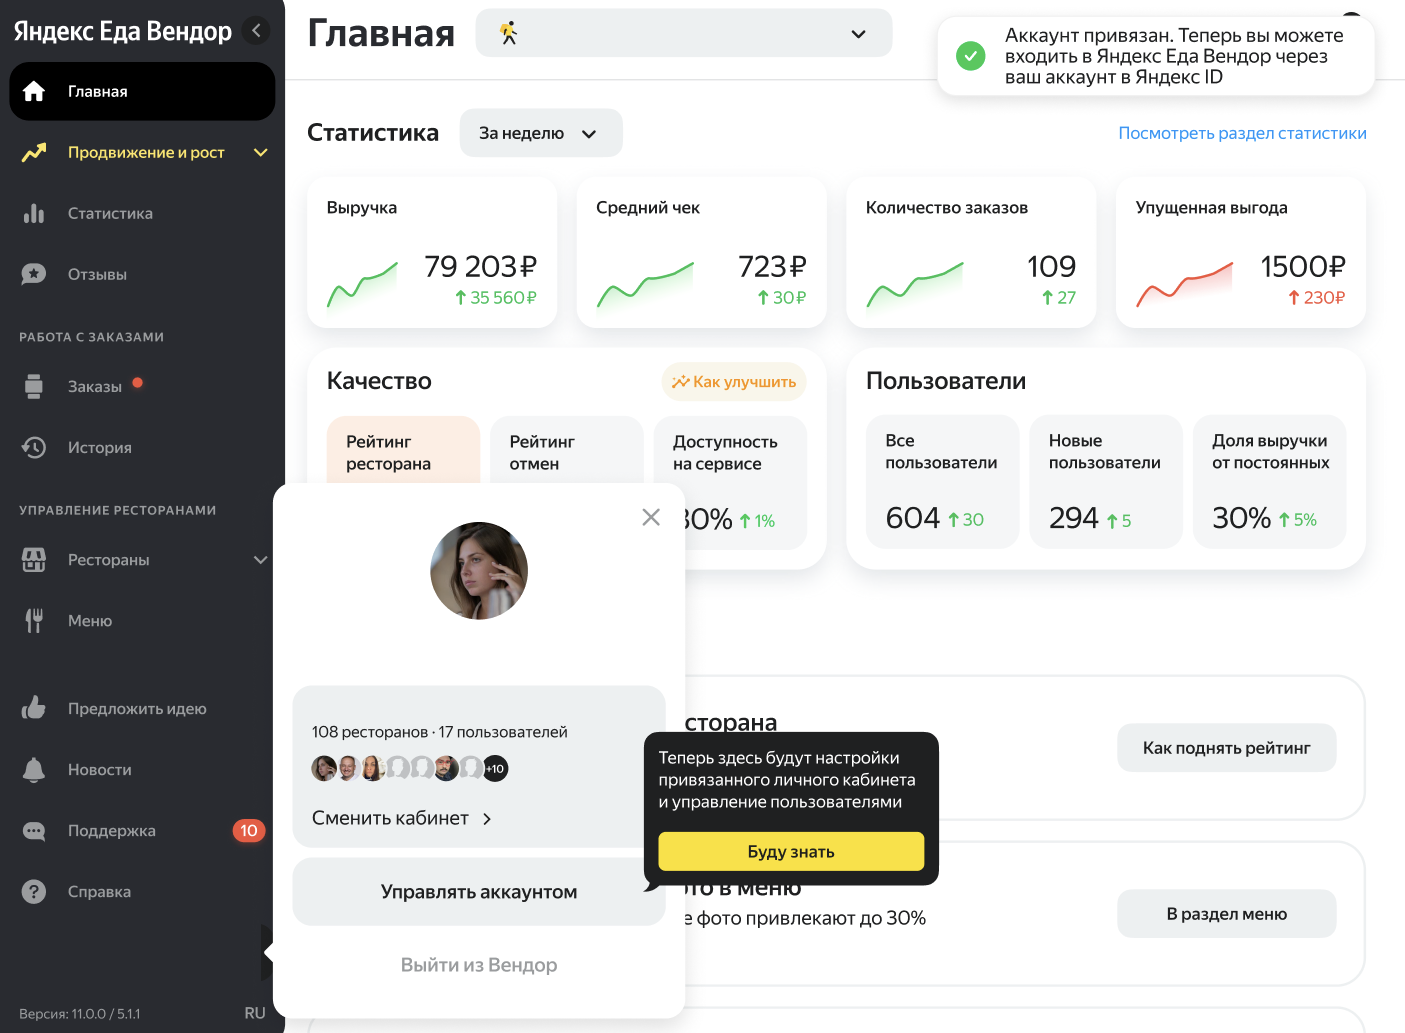
Task: Click 108 ресторанов · 17 пользователей text
Action: pyautogui.click(x=440, y=732)
